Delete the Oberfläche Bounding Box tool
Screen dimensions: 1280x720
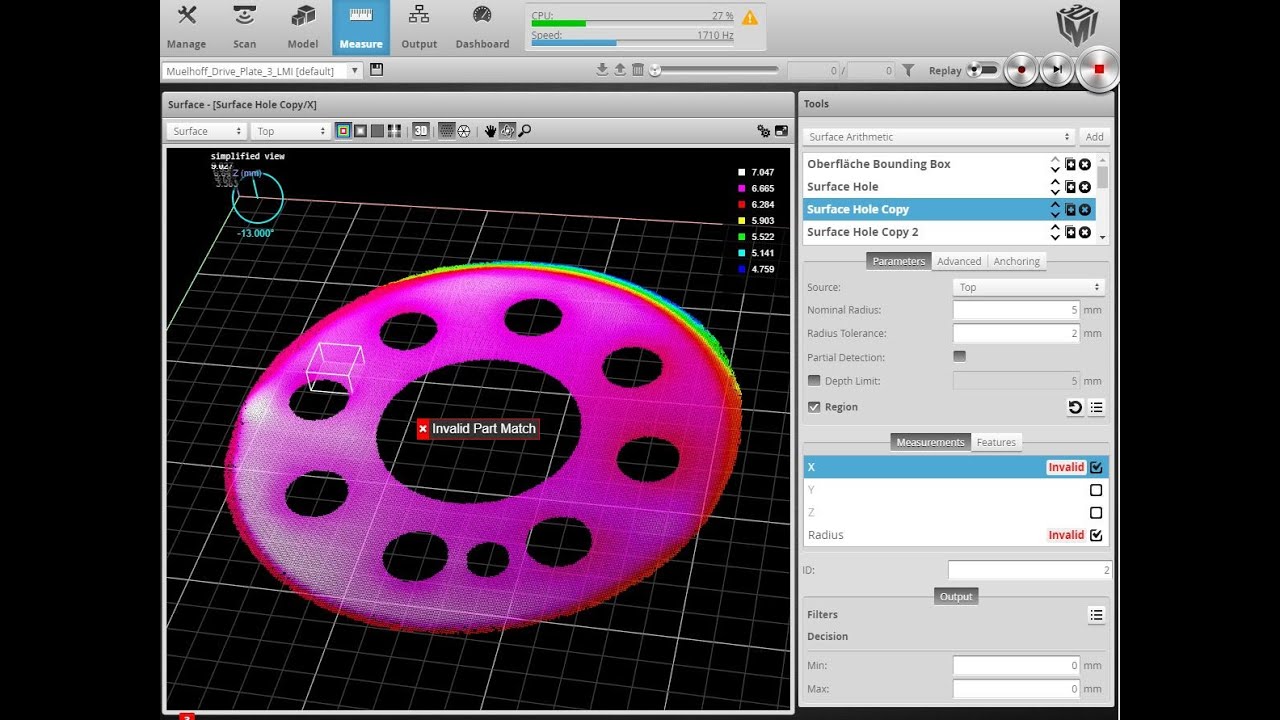[1085, 164]
